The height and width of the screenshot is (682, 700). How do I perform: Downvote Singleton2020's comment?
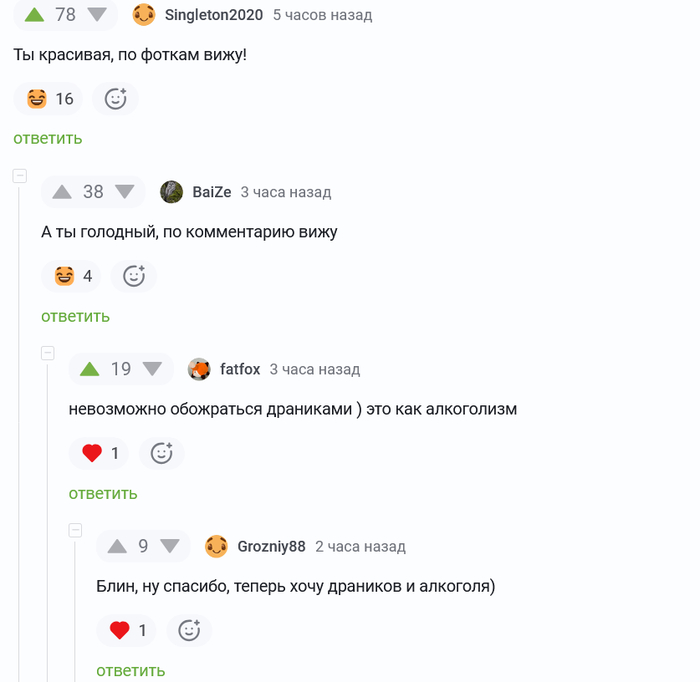97,15
